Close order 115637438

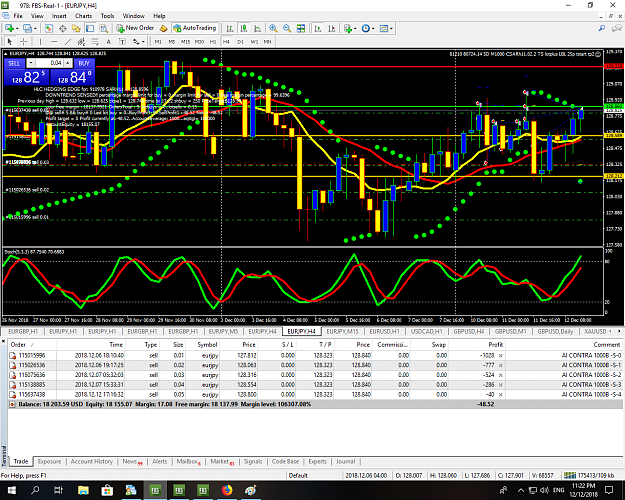tap(501, 394)
